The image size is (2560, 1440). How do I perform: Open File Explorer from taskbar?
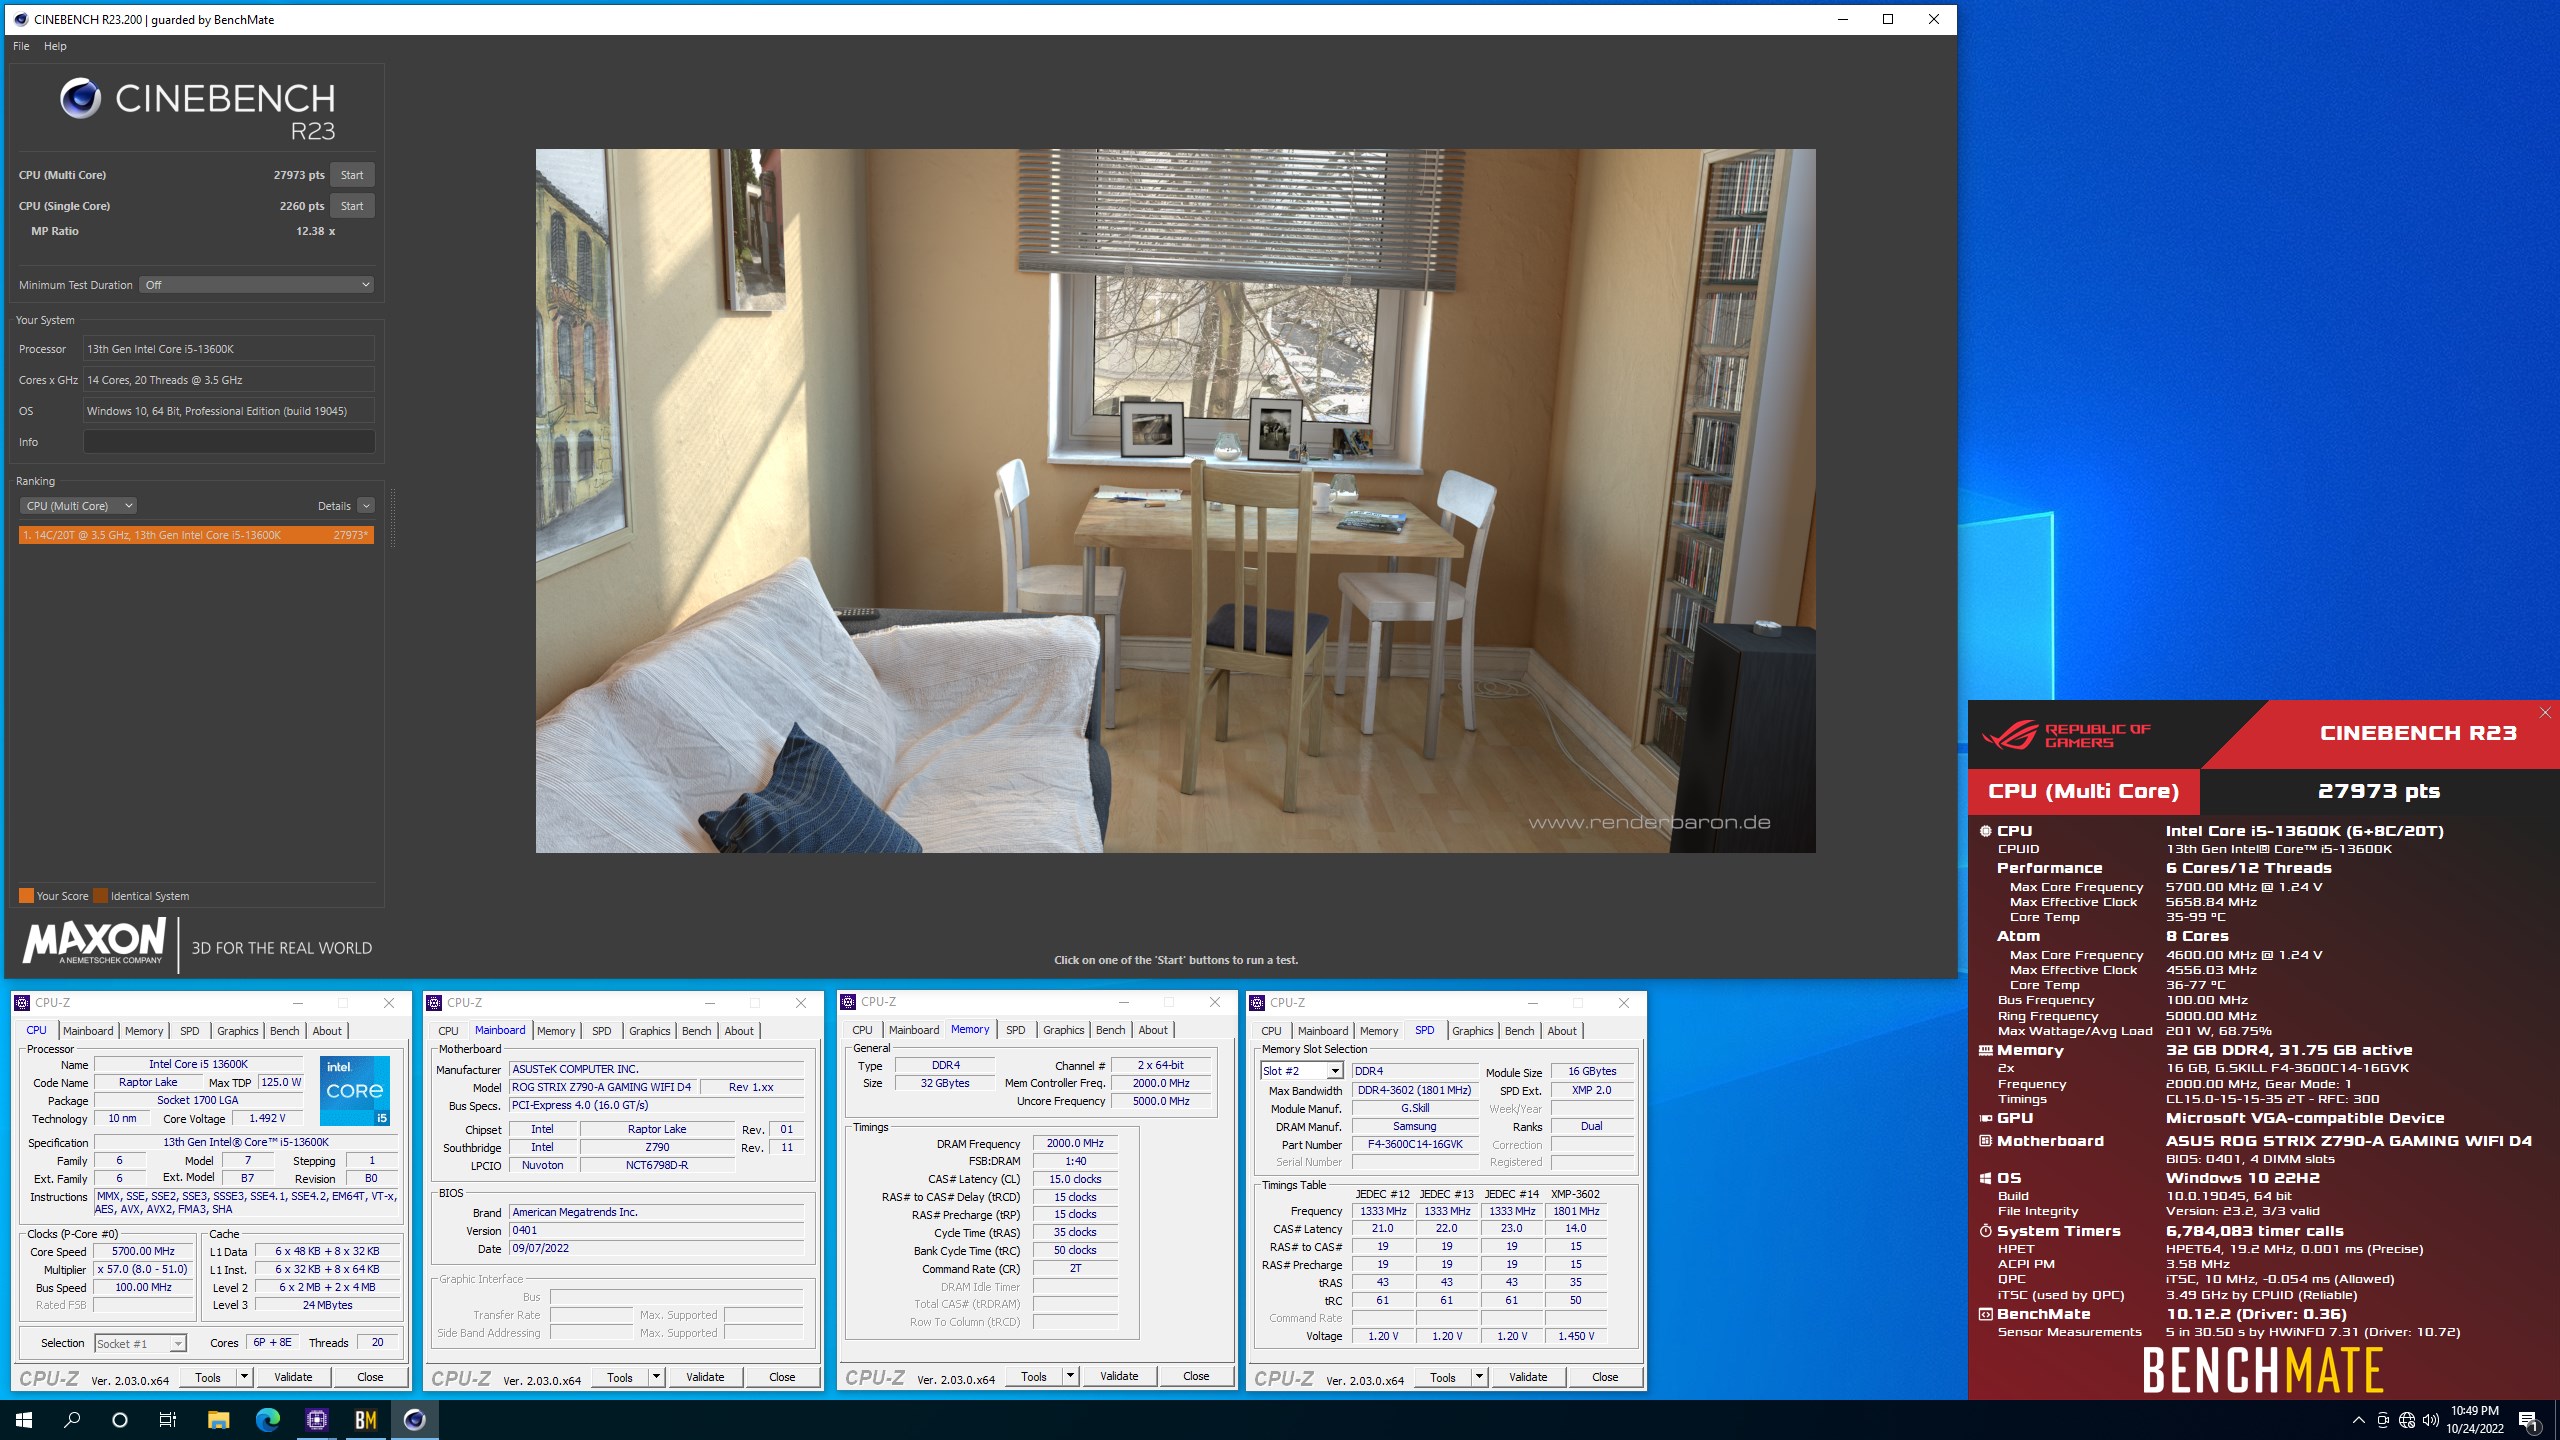(218, 1419)
